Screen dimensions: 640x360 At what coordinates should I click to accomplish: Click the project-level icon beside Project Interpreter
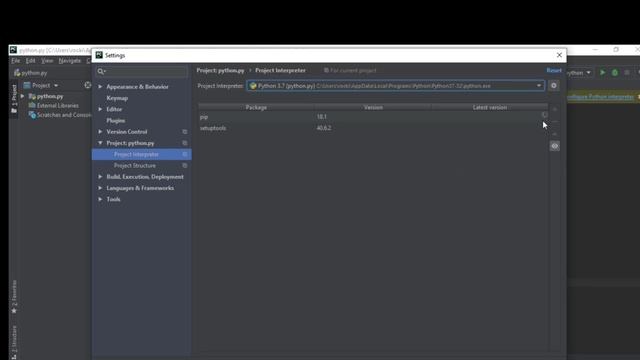(185, 154)
